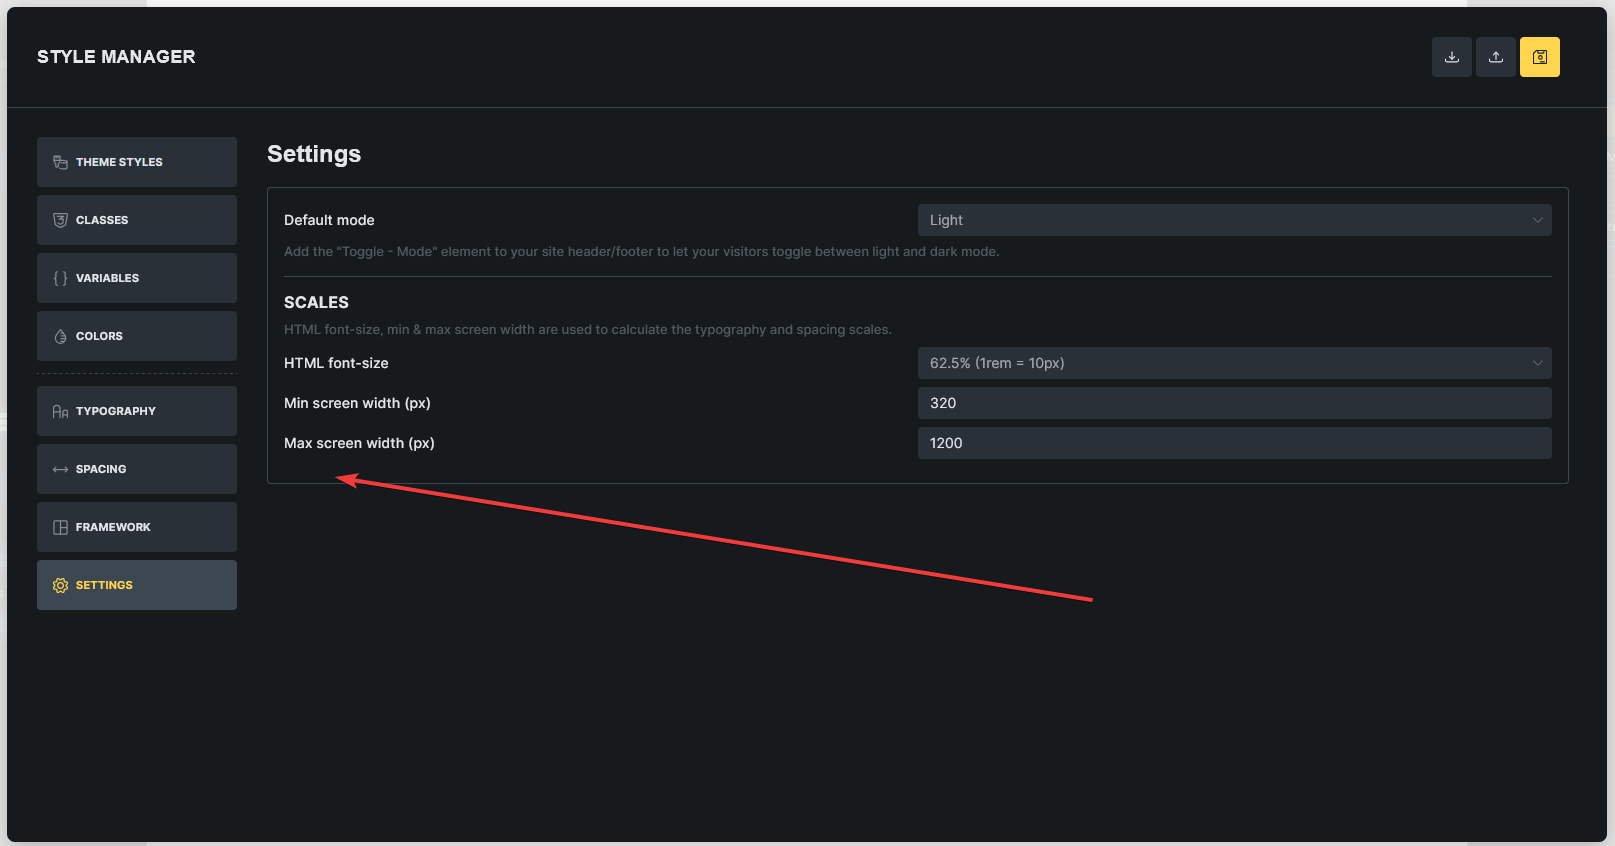Focus the Max screen width input

tap(1233, 443)
